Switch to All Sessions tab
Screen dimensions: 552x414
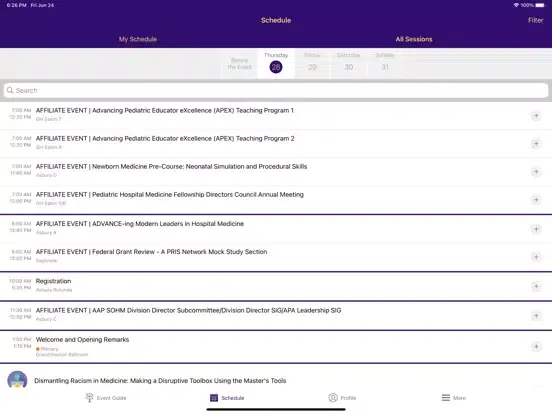click(x=414, y=39)
